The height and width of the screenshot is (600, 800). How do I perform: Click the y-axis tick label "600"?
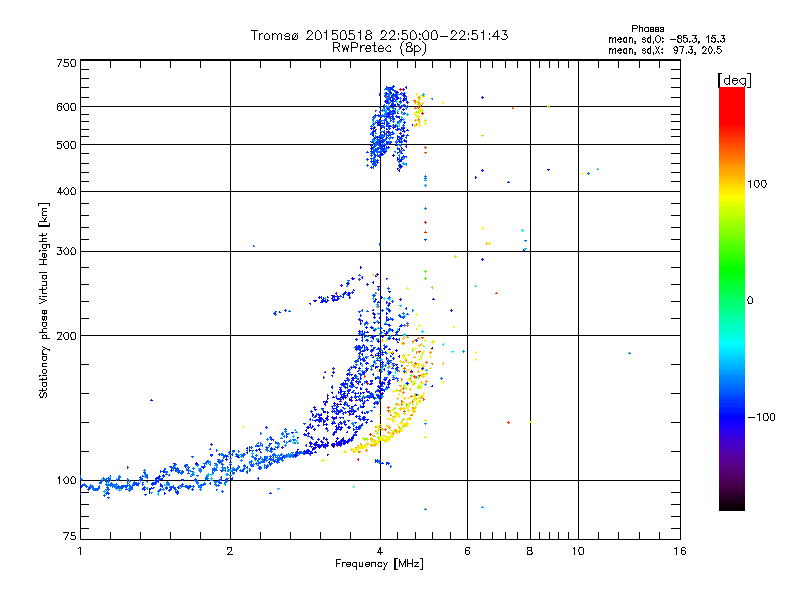(x=67, y=107)
